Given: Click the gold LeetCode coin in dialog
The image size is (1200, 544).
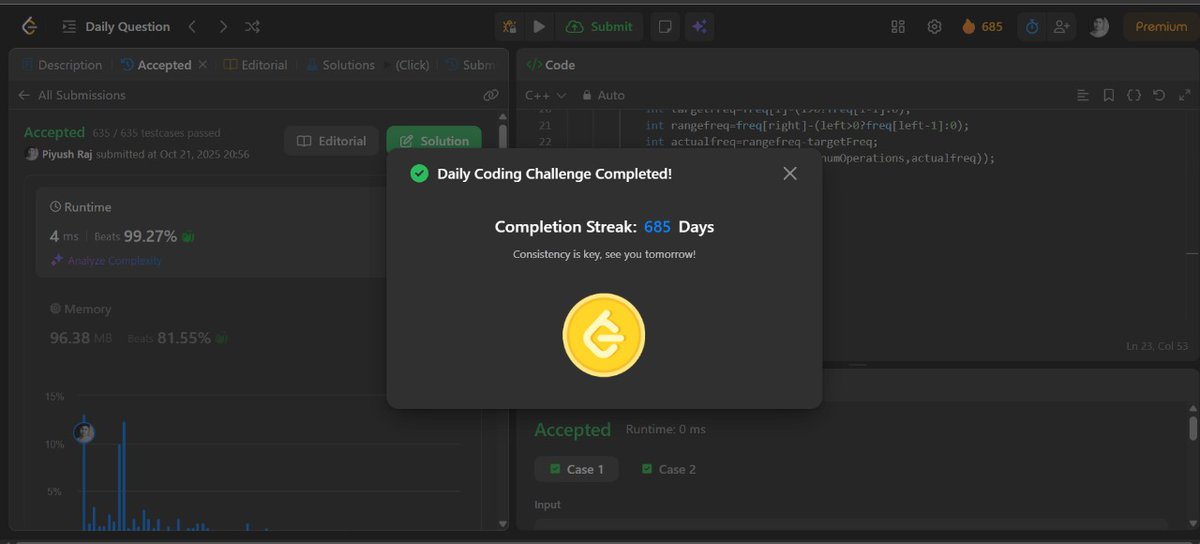Looking at the screenshot, I should (604, 335).
